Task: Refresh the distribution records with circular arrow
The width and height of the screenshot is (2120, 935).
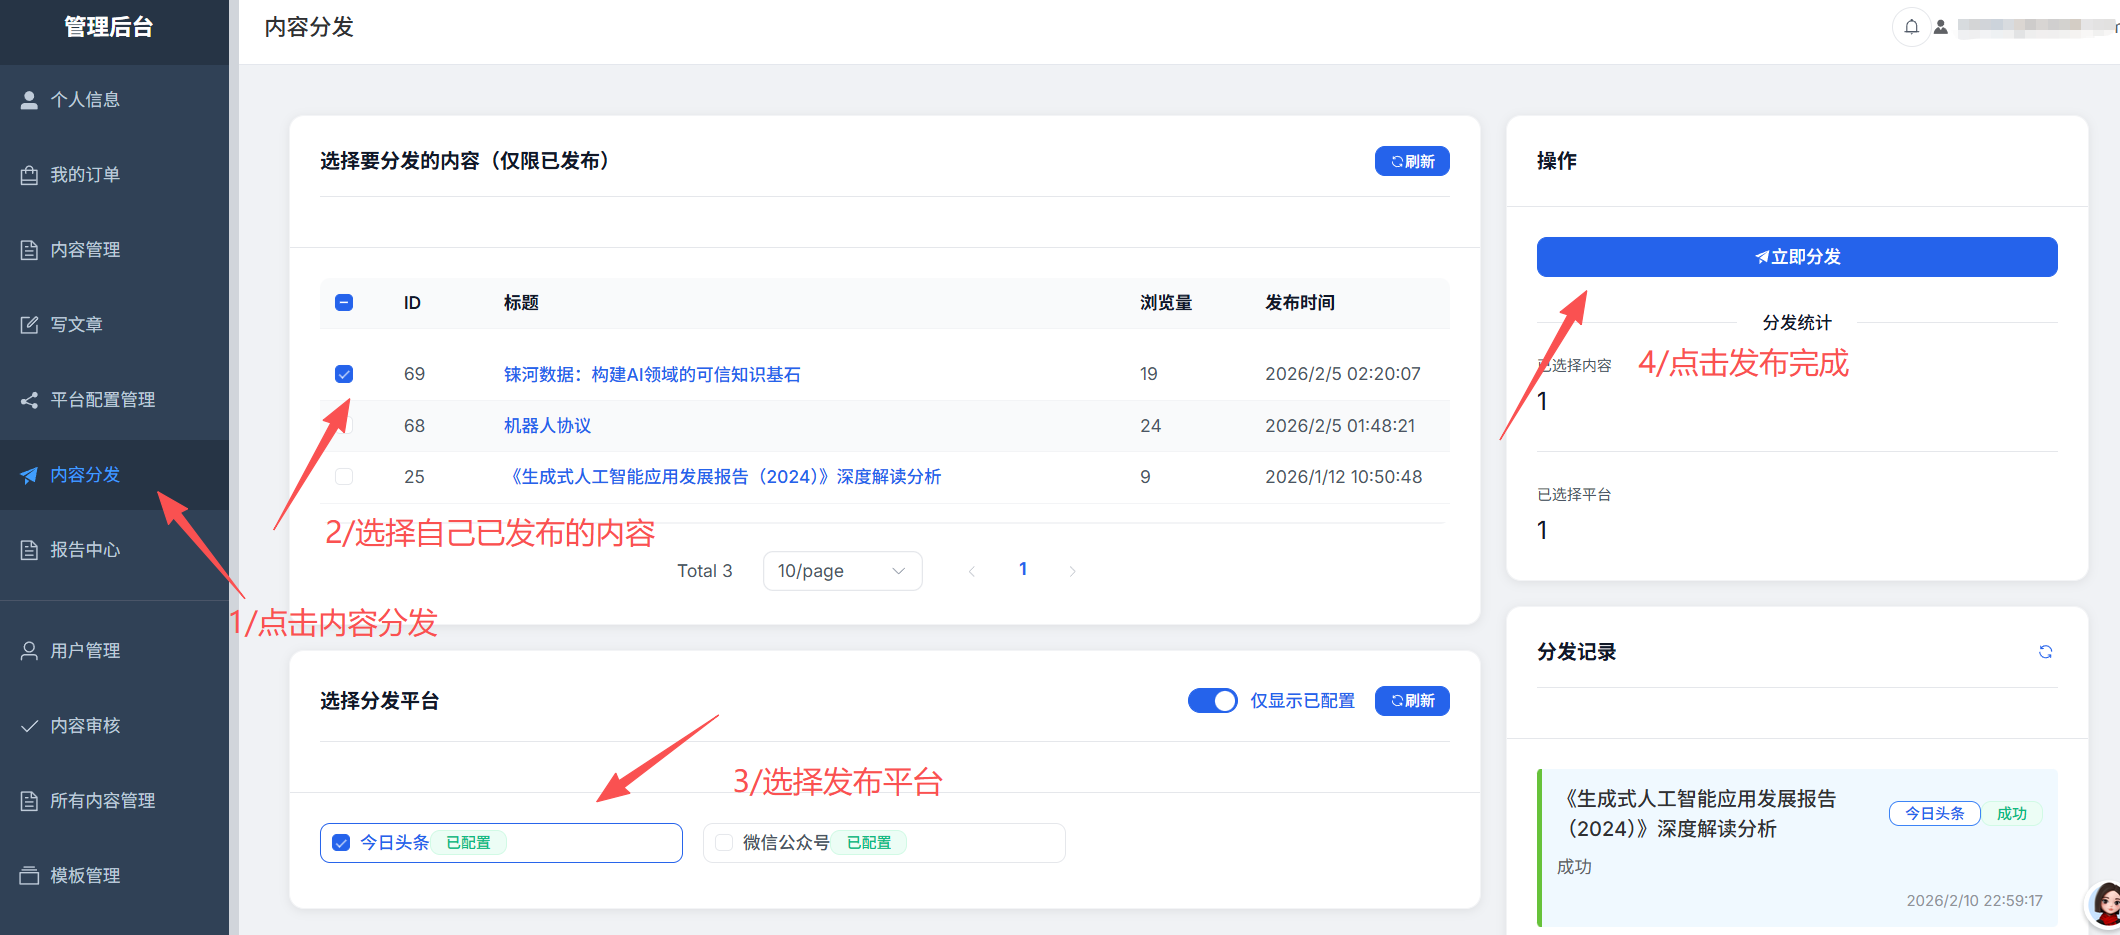Action: tap(2045, 652)
